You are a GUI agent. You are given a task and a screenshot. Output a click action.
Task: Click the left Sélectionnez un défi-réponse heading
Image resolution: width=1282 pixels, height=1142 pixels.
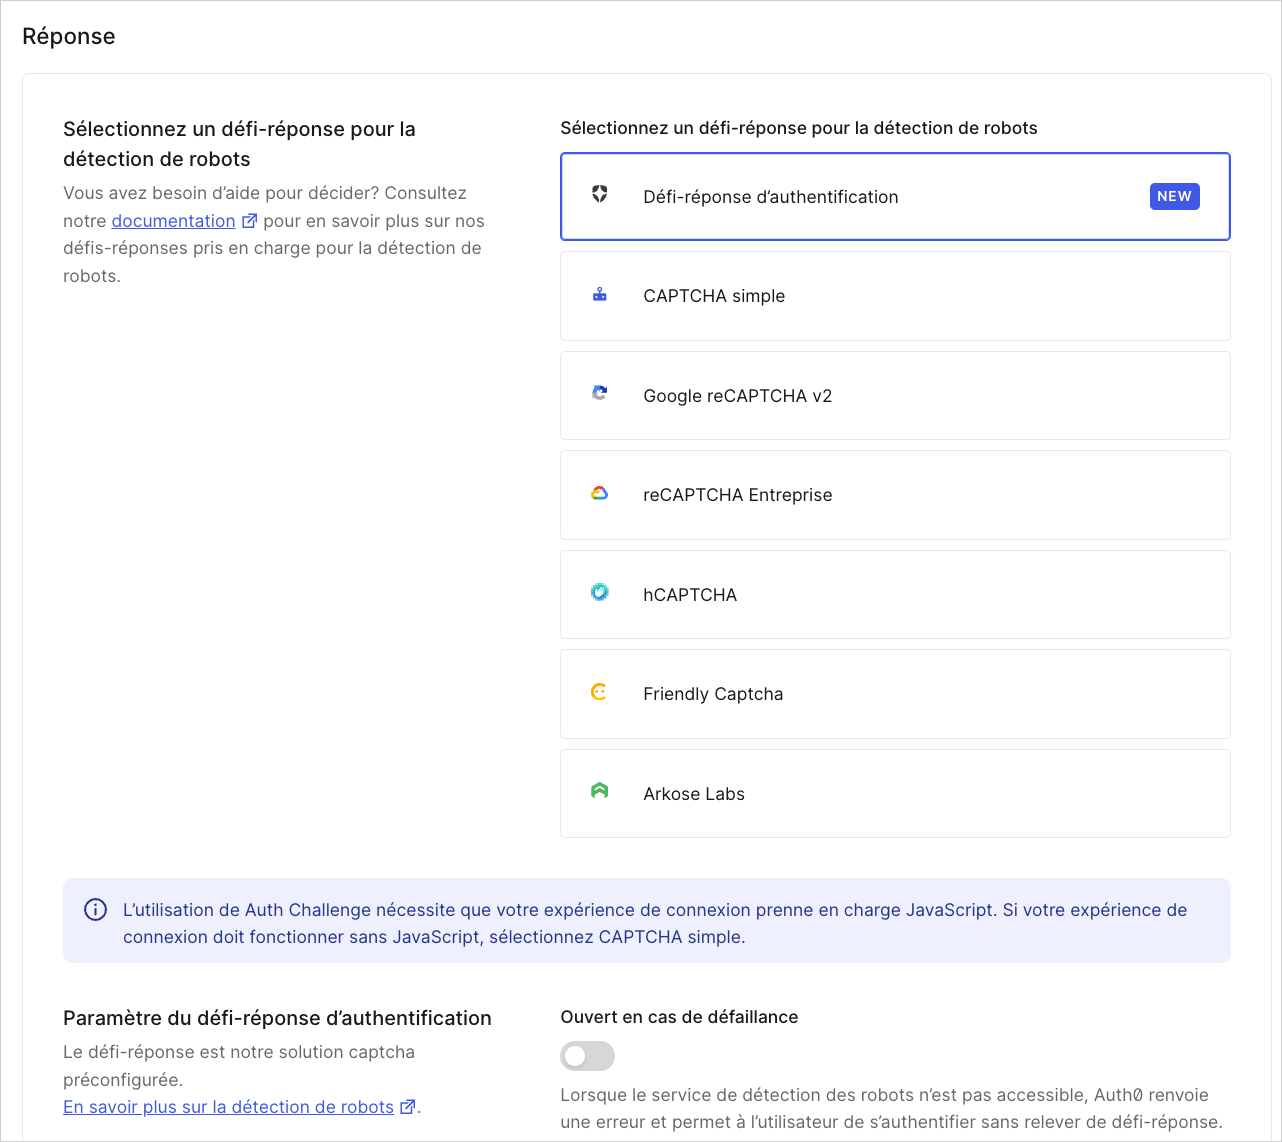tap(239, 144)
